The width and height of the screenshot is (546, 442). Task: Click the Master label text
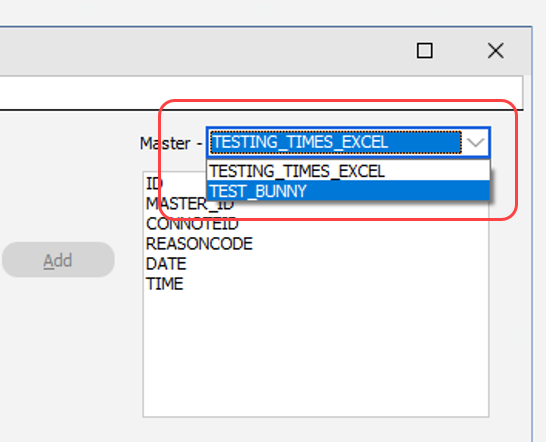[x=165, y=144]
